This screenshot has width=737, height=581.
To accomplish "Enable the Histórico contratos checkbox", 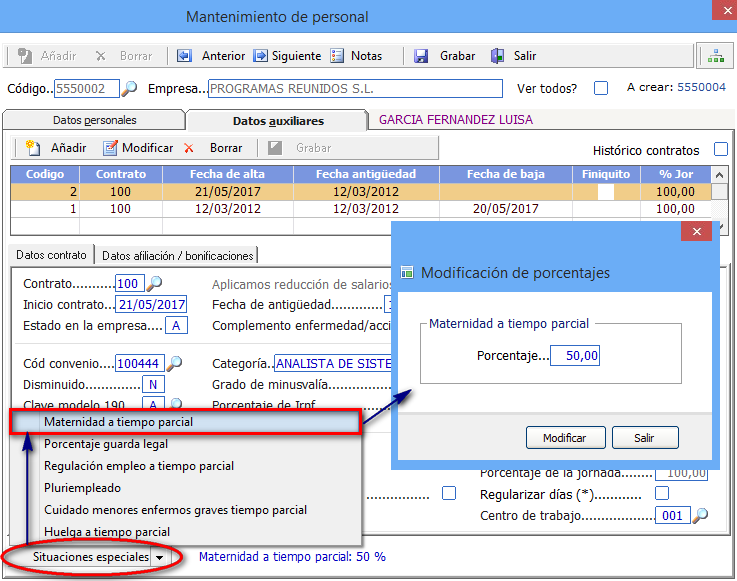I will 721,150.
